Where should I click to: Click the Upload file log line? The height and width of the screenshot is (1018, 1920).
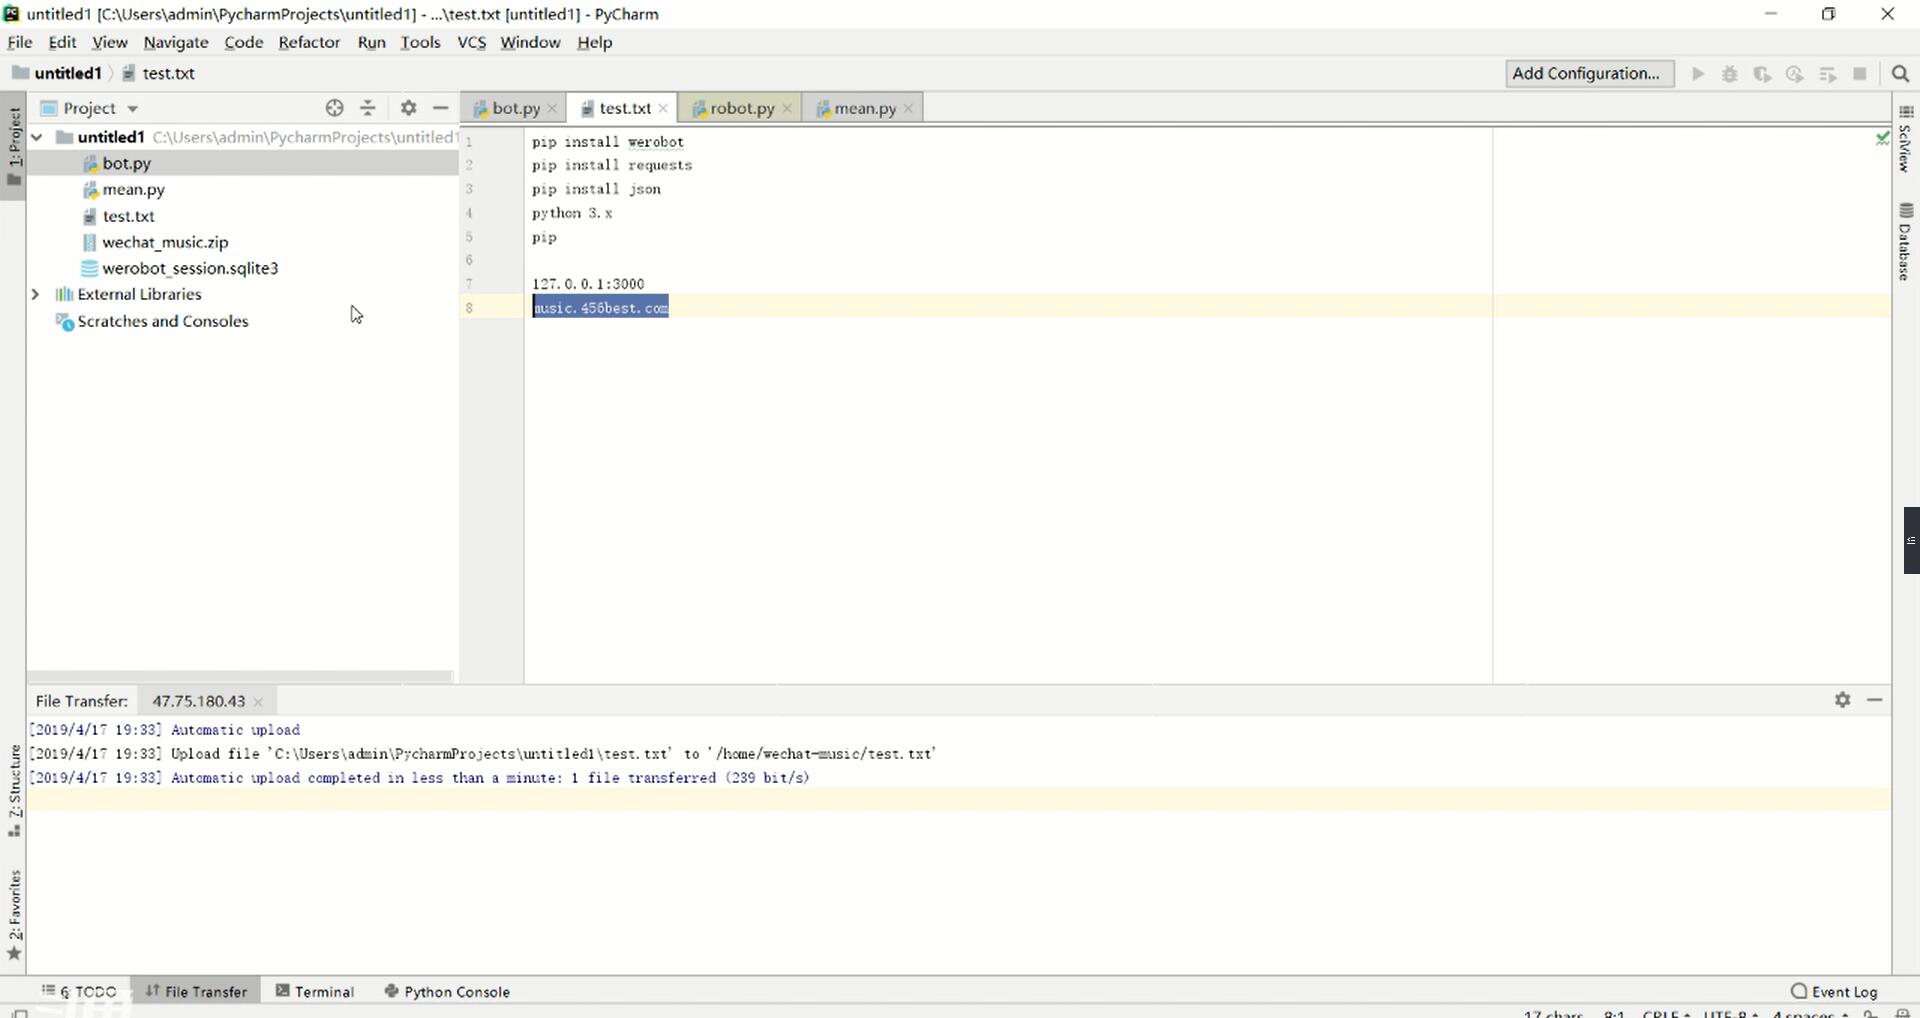(482, 754)
